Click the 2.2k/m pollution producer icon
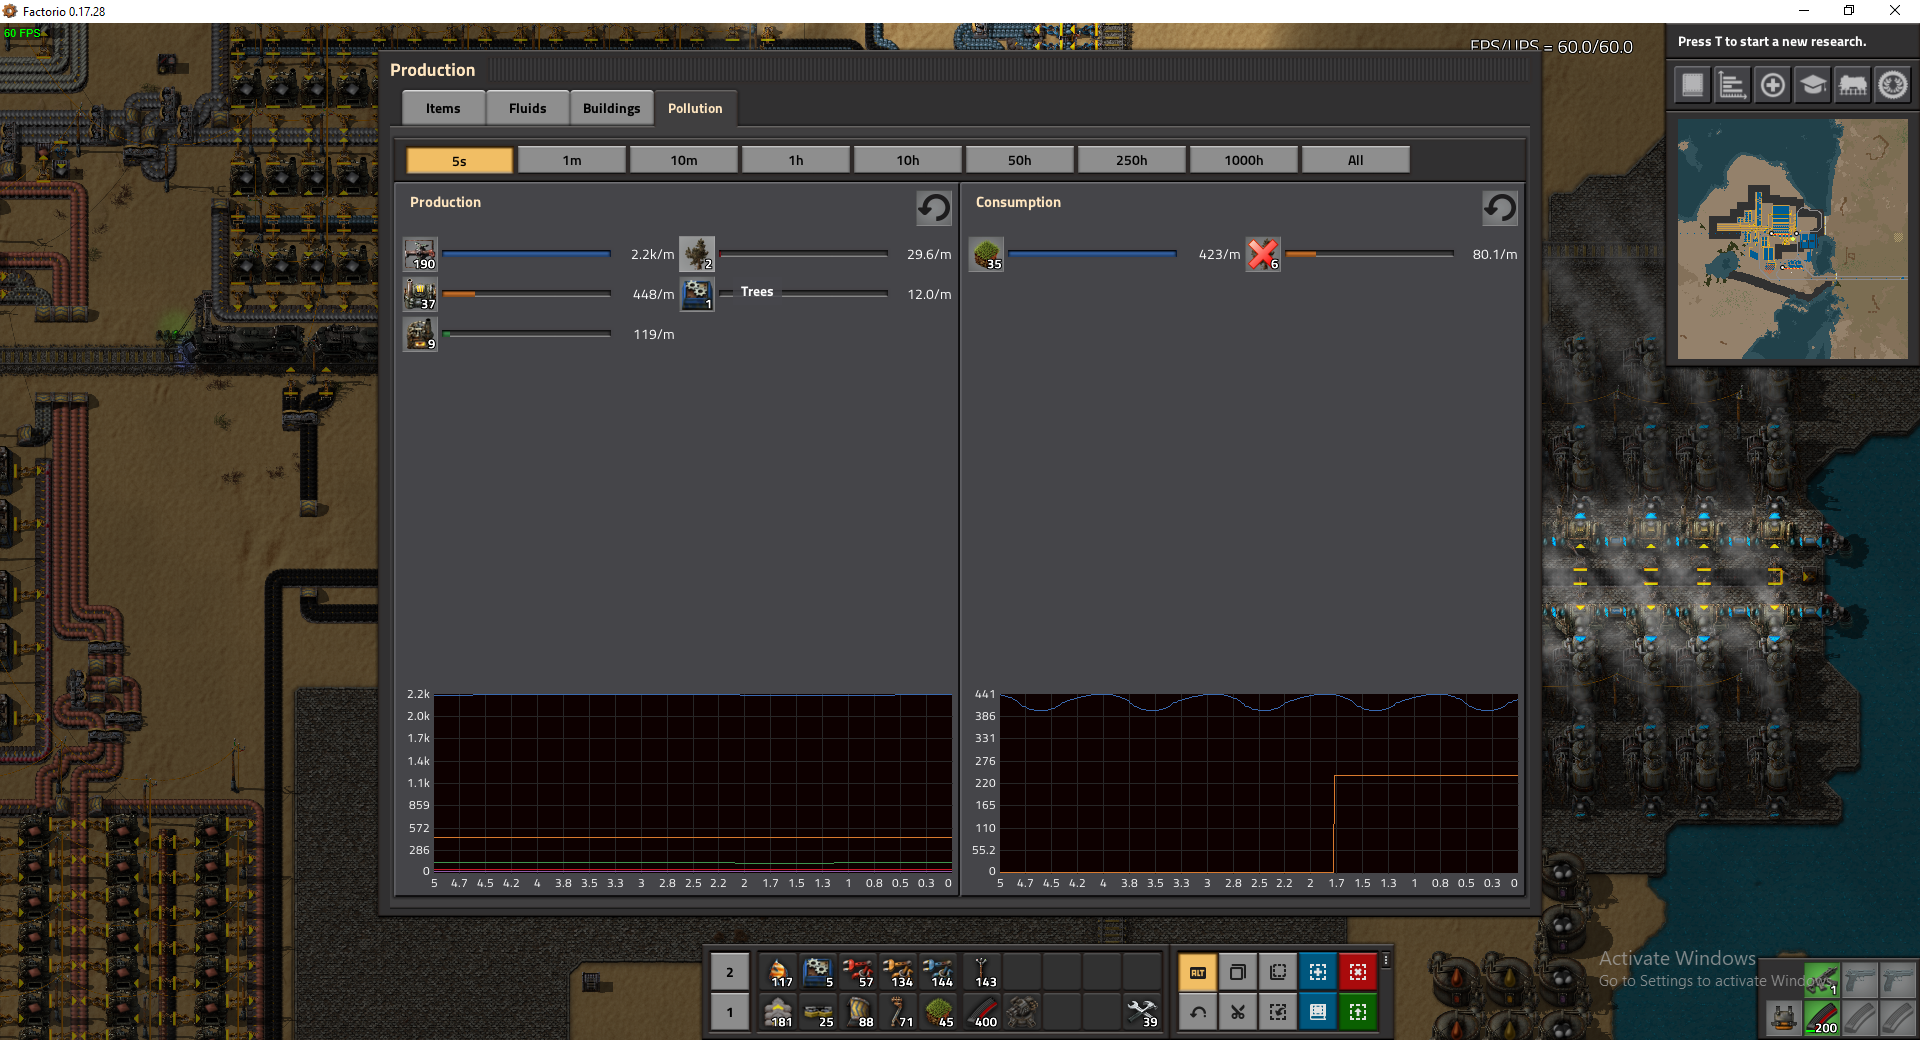 (420, 254)
